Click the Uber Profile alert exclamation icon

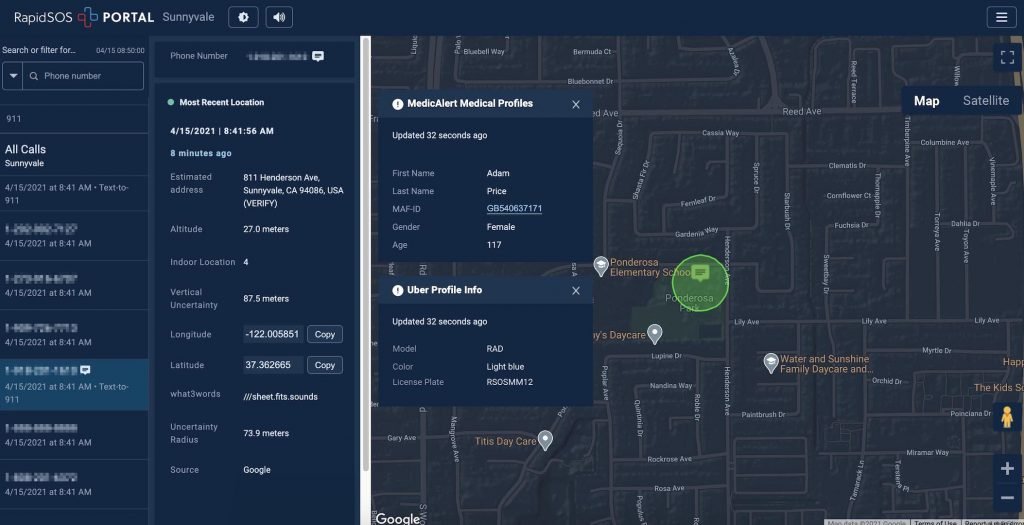(397, 290)
